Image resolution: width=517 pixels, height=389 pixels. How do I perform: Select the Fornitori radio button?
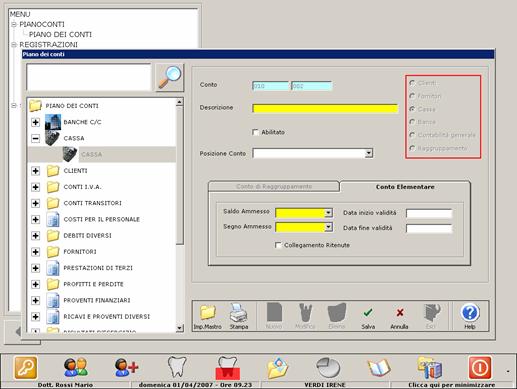pyautogui.click(x=412, y=96)
